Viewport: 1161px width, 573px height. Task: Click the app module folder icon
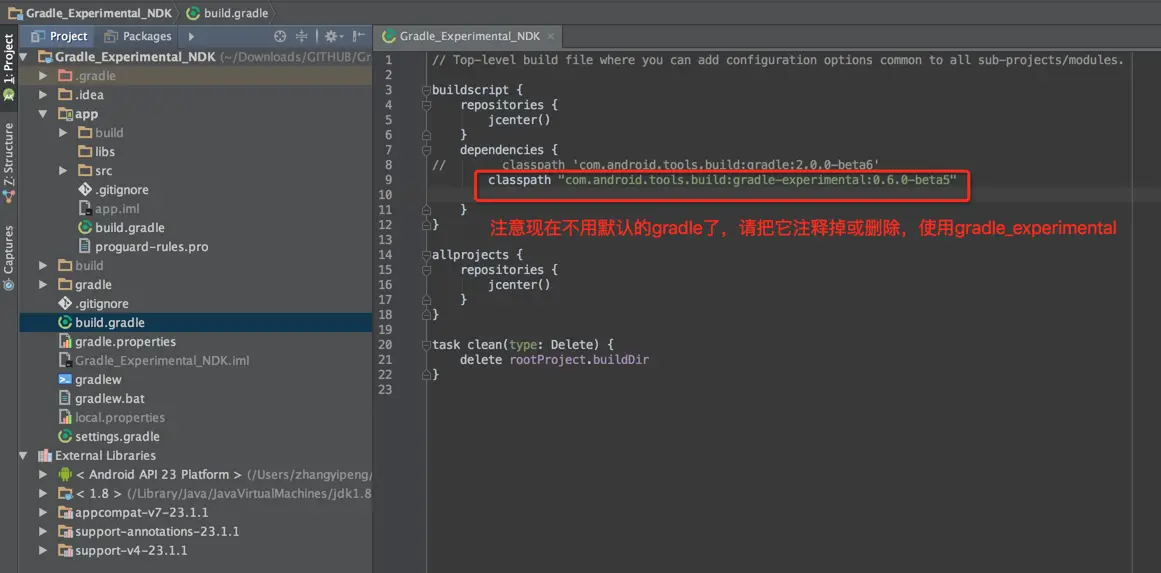pos(65,114)
